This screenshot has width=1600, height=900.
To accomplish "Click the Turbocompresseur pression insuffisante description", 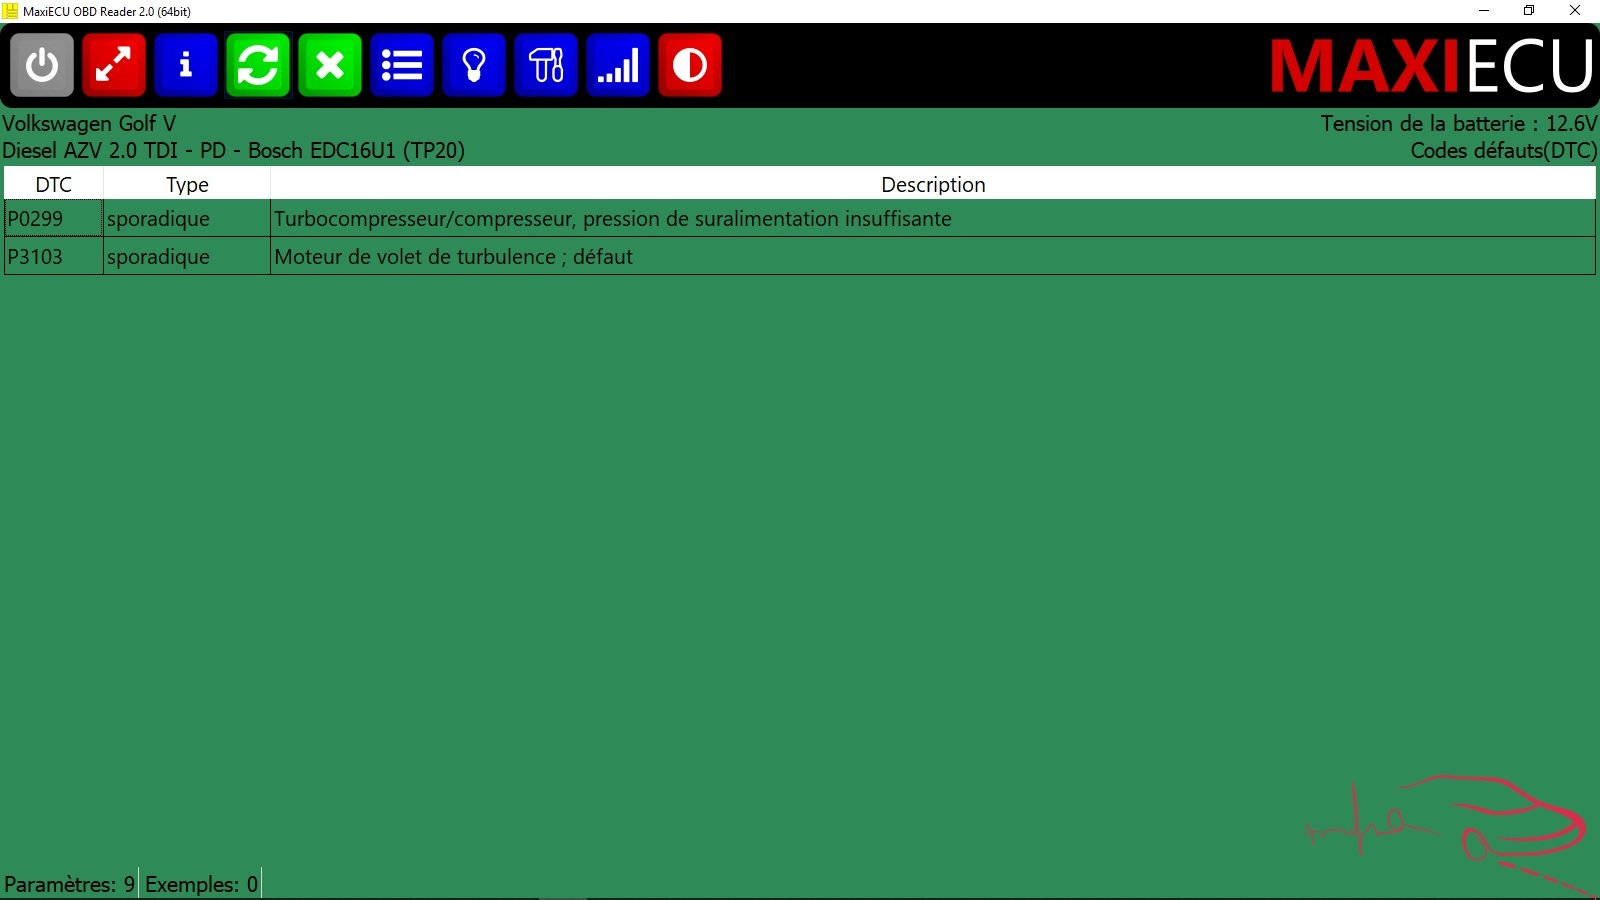I will click(933, 218).
